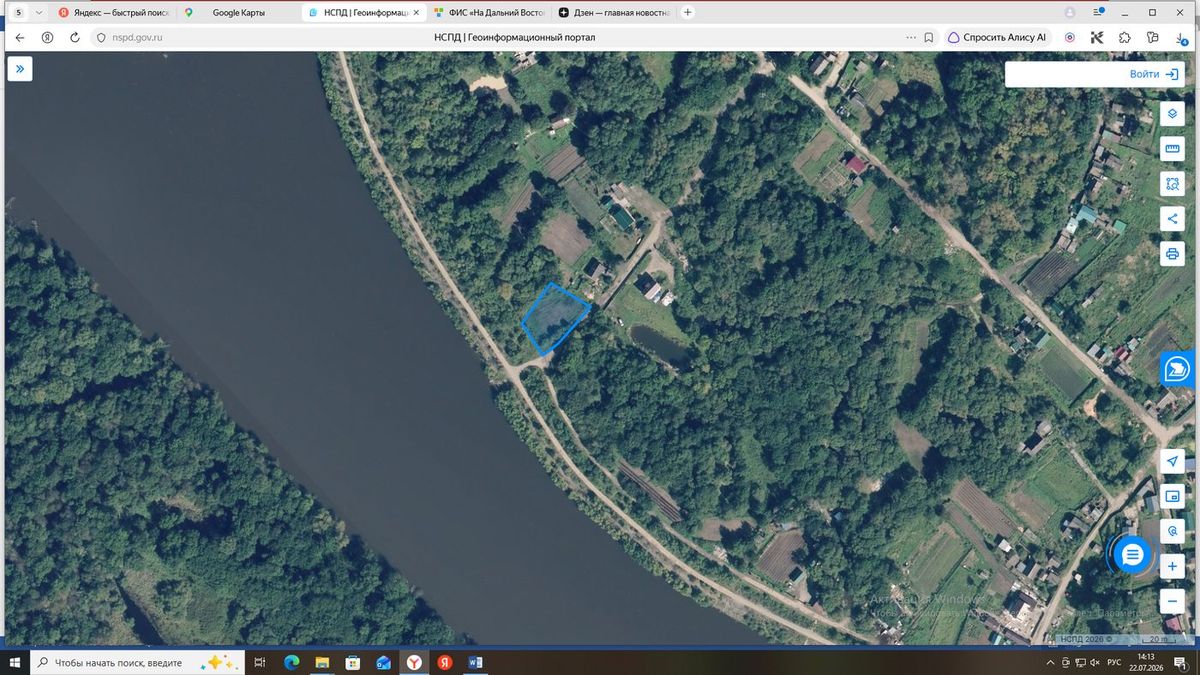Select the ruler measurement tool
Screen dimensions: 1200x675
click(x=1172, y=149)
